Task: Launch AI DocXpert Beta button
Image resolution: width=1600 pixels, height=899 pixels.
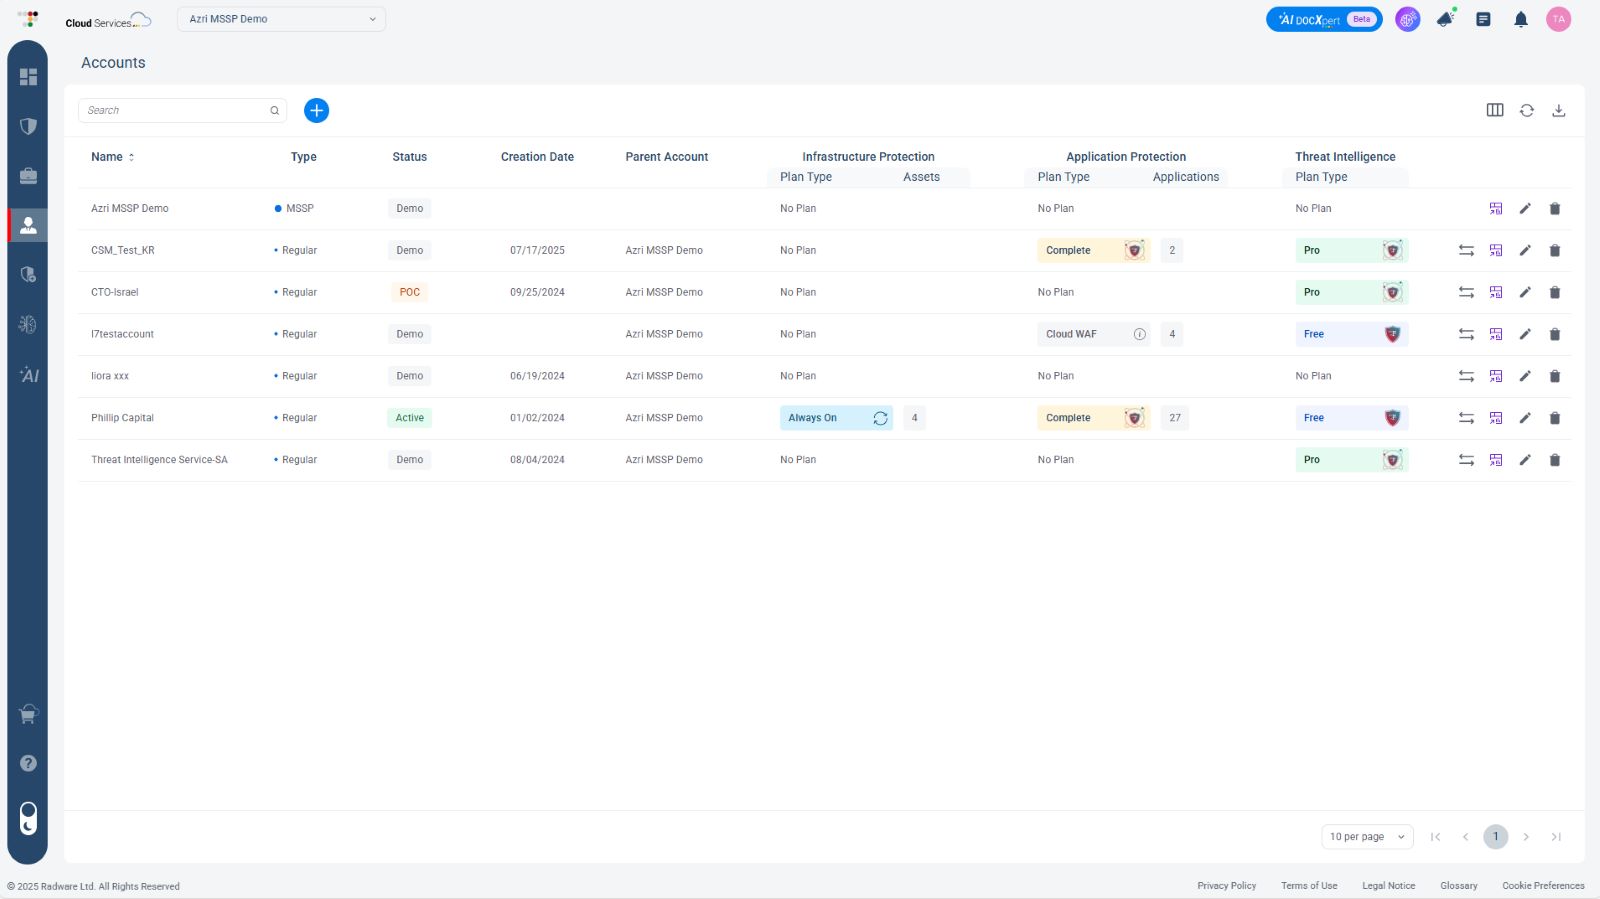Action: click(1323, 19)
